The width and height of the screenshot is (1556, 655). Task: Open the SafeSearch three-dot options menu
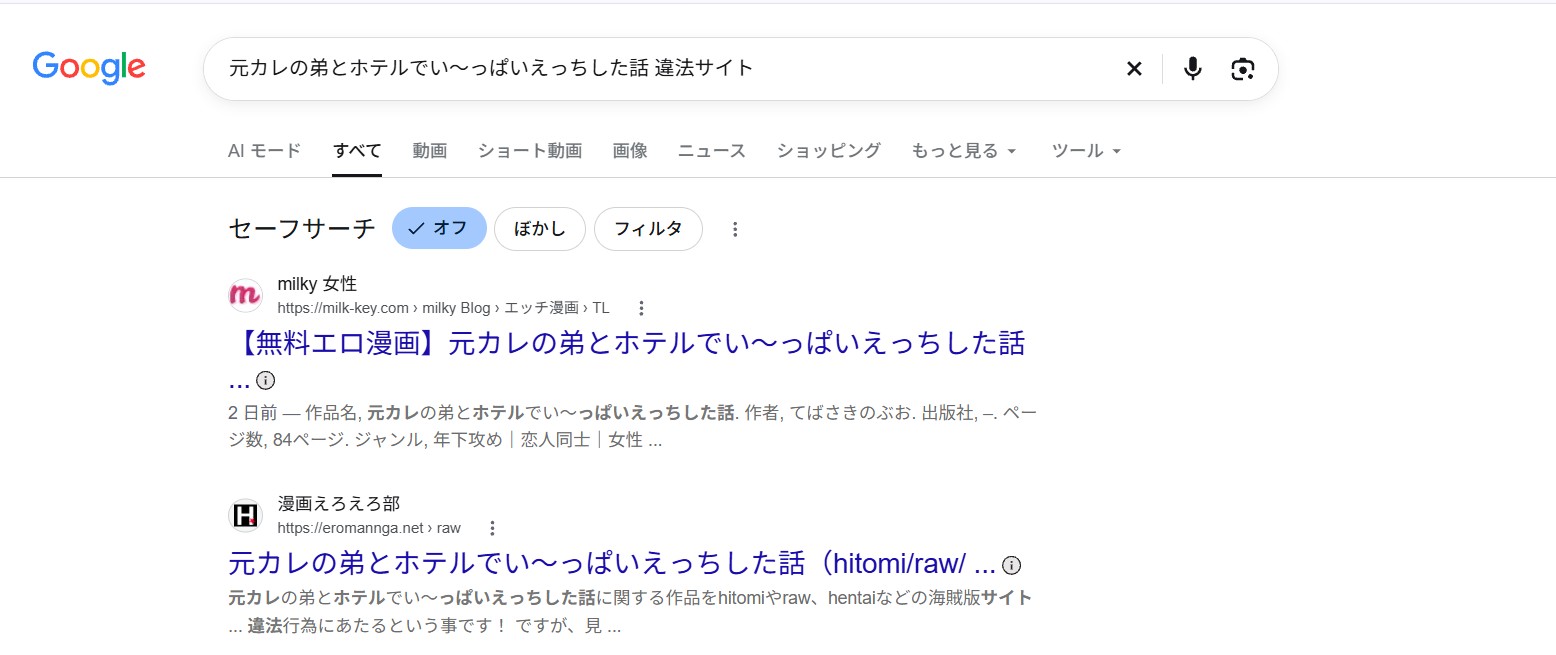point(735,229)
